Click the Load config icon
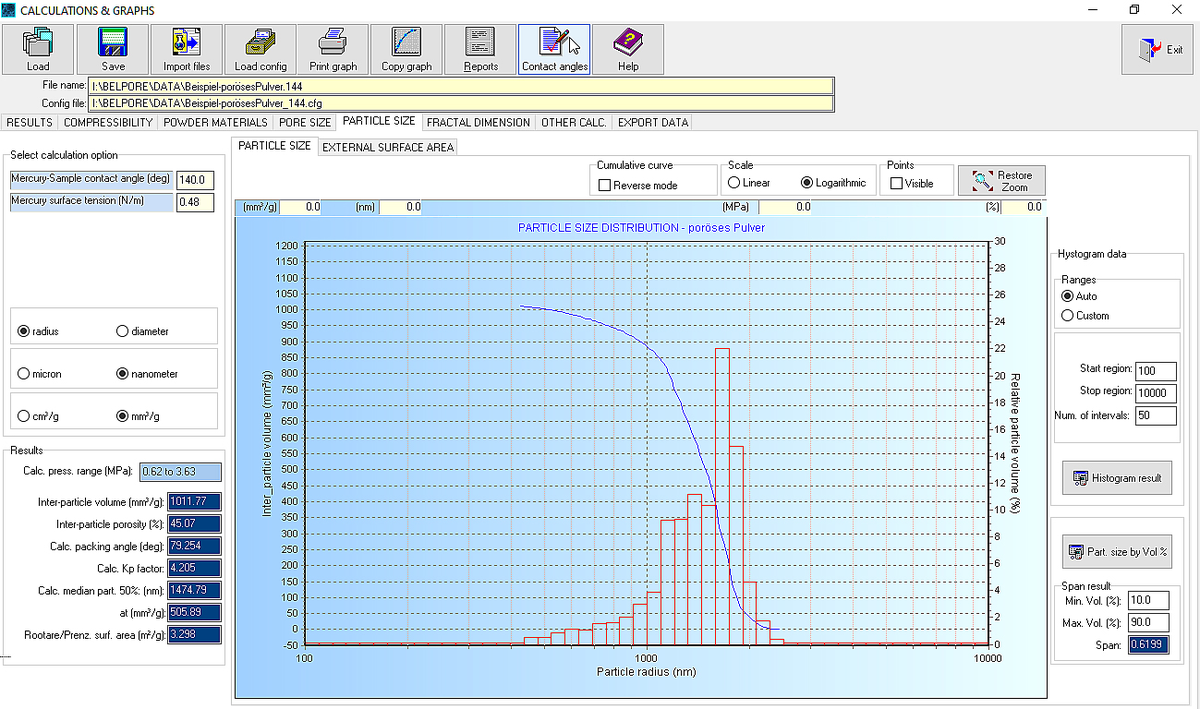Viewport: 1200px width, 709px height. (260, 49)
